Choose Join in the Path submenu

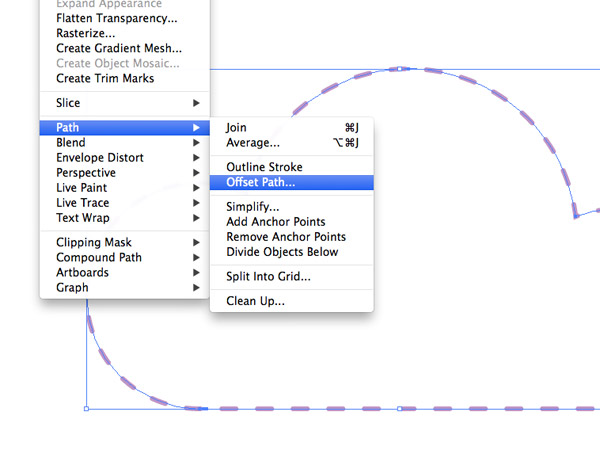292,127
